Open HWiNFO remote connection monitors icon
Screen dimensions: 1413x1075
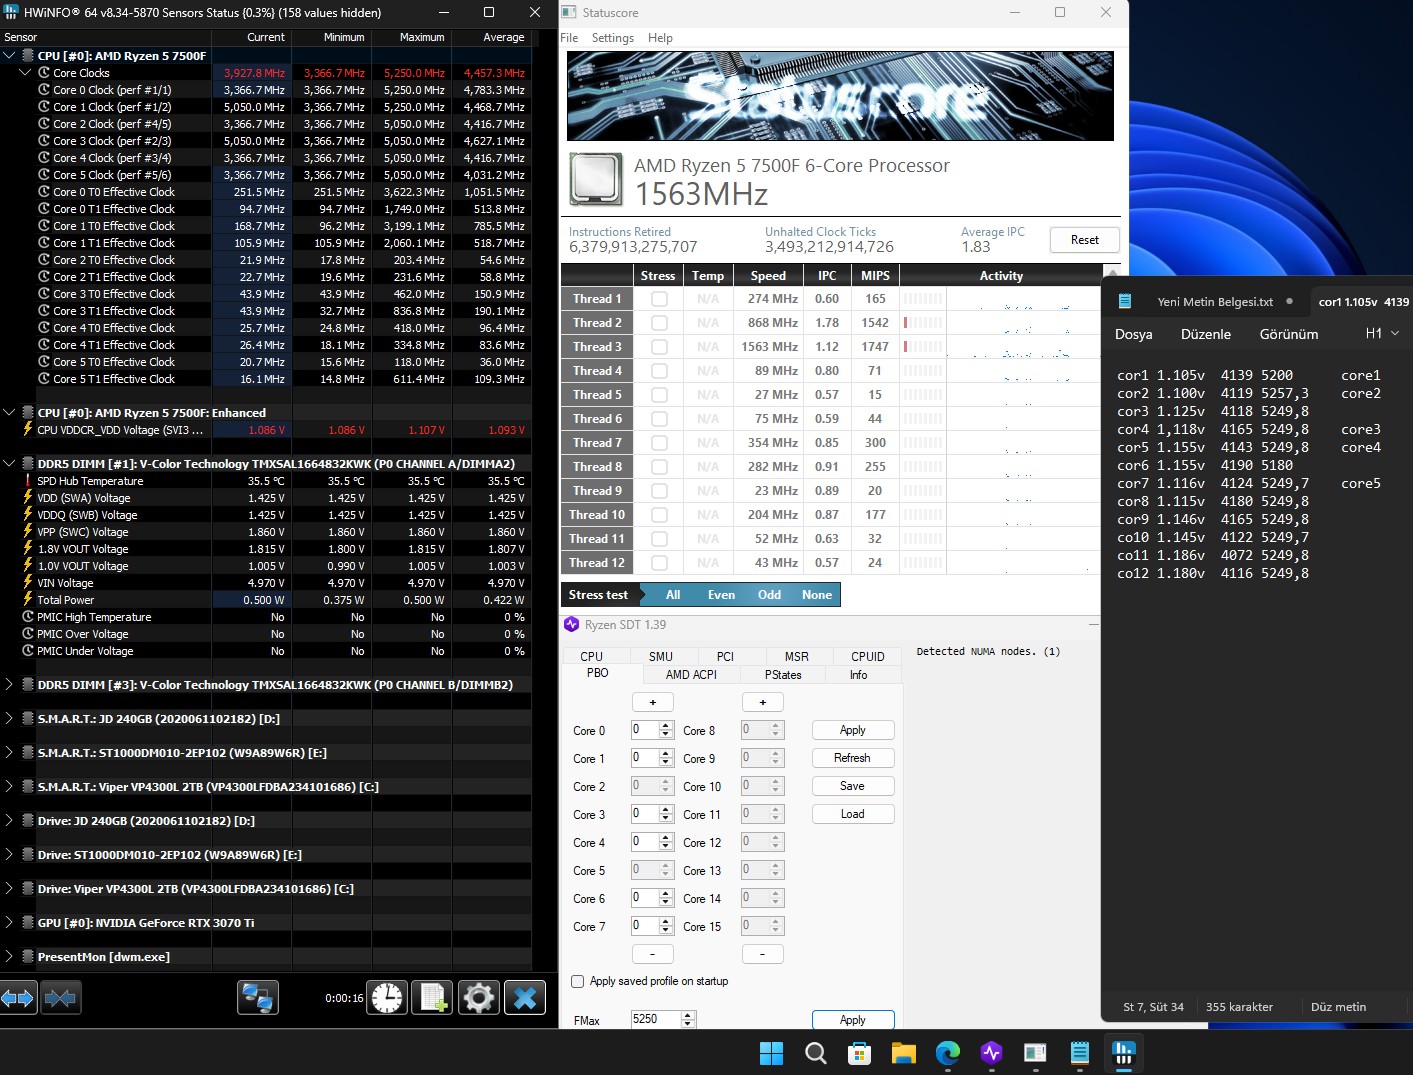pos(258,997)
